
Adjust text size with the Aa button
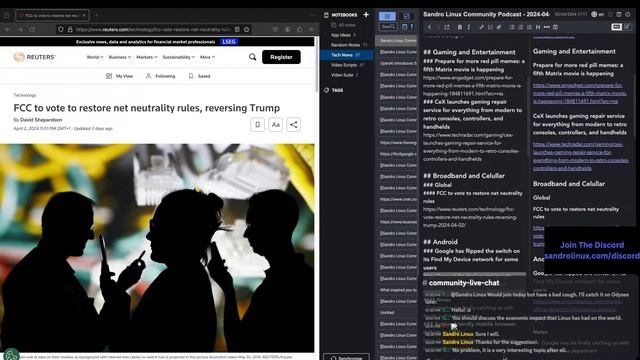click(x=276, y=124)
